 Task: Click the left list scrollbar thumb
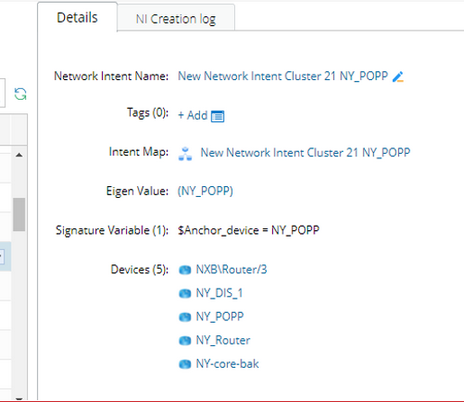click(19, 214)
